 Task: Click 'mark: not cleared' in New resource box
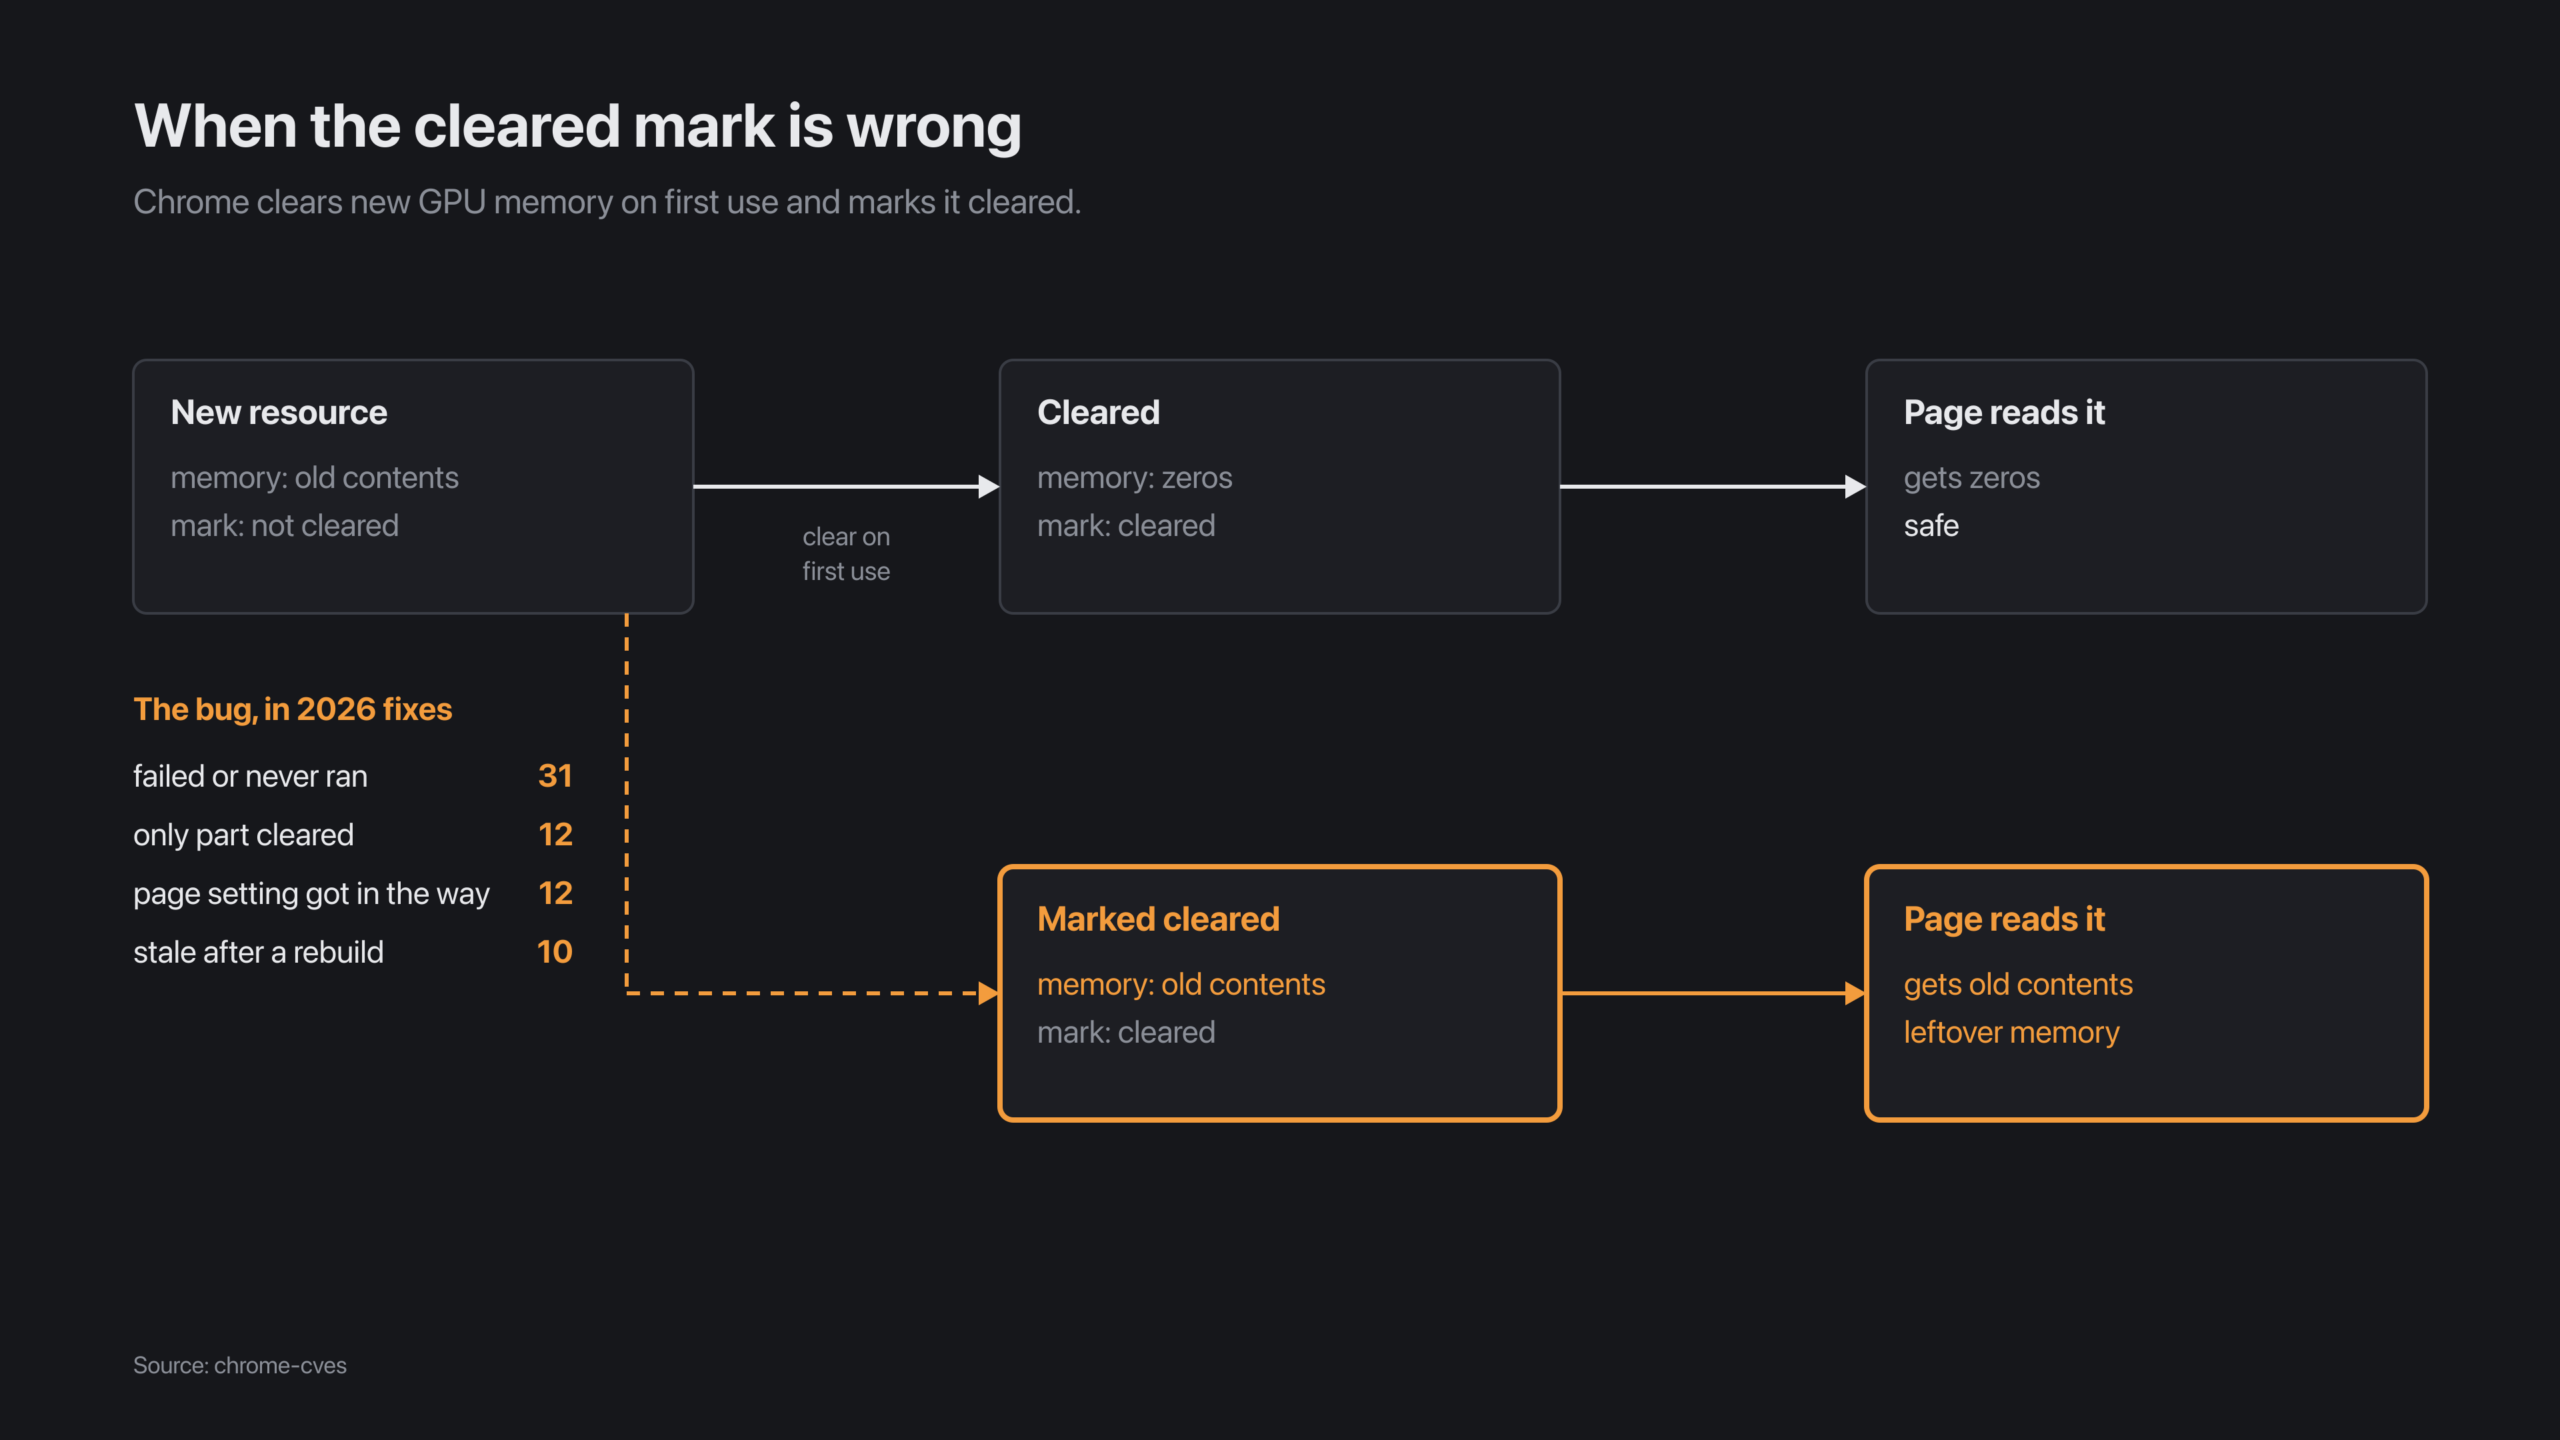point(284,526)
